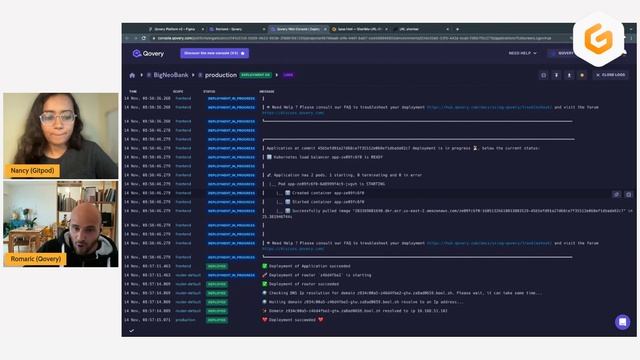This screenshot has height=360, width=640.
Task: Click the Discover the new console button
Action: point(214,53)
